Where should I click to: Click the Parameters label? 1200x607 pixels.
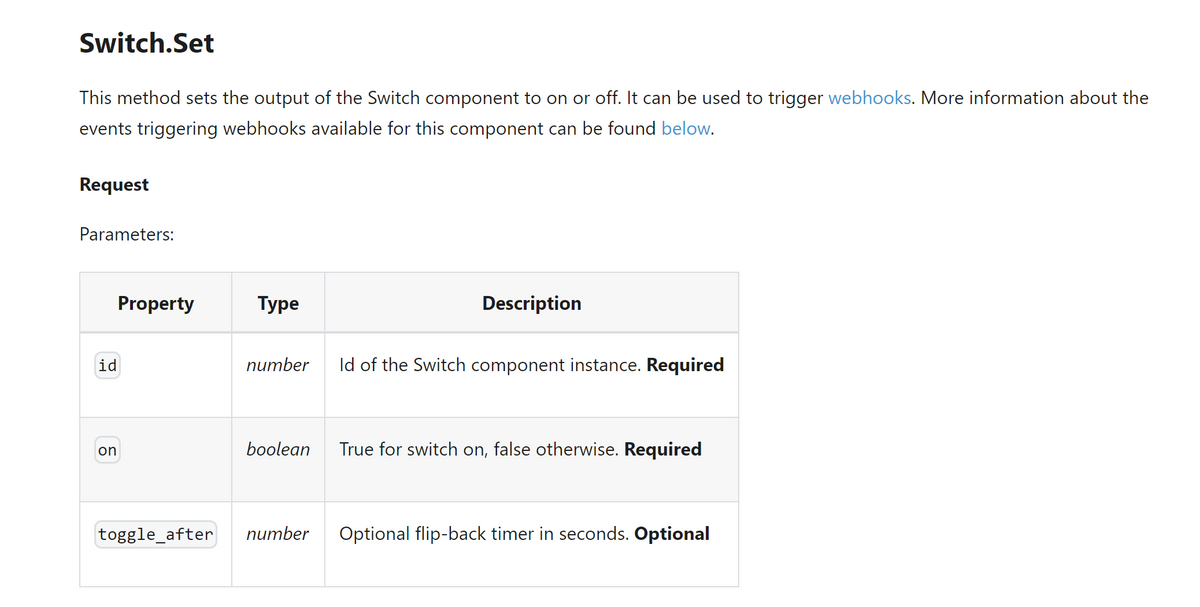coord(127,234)
